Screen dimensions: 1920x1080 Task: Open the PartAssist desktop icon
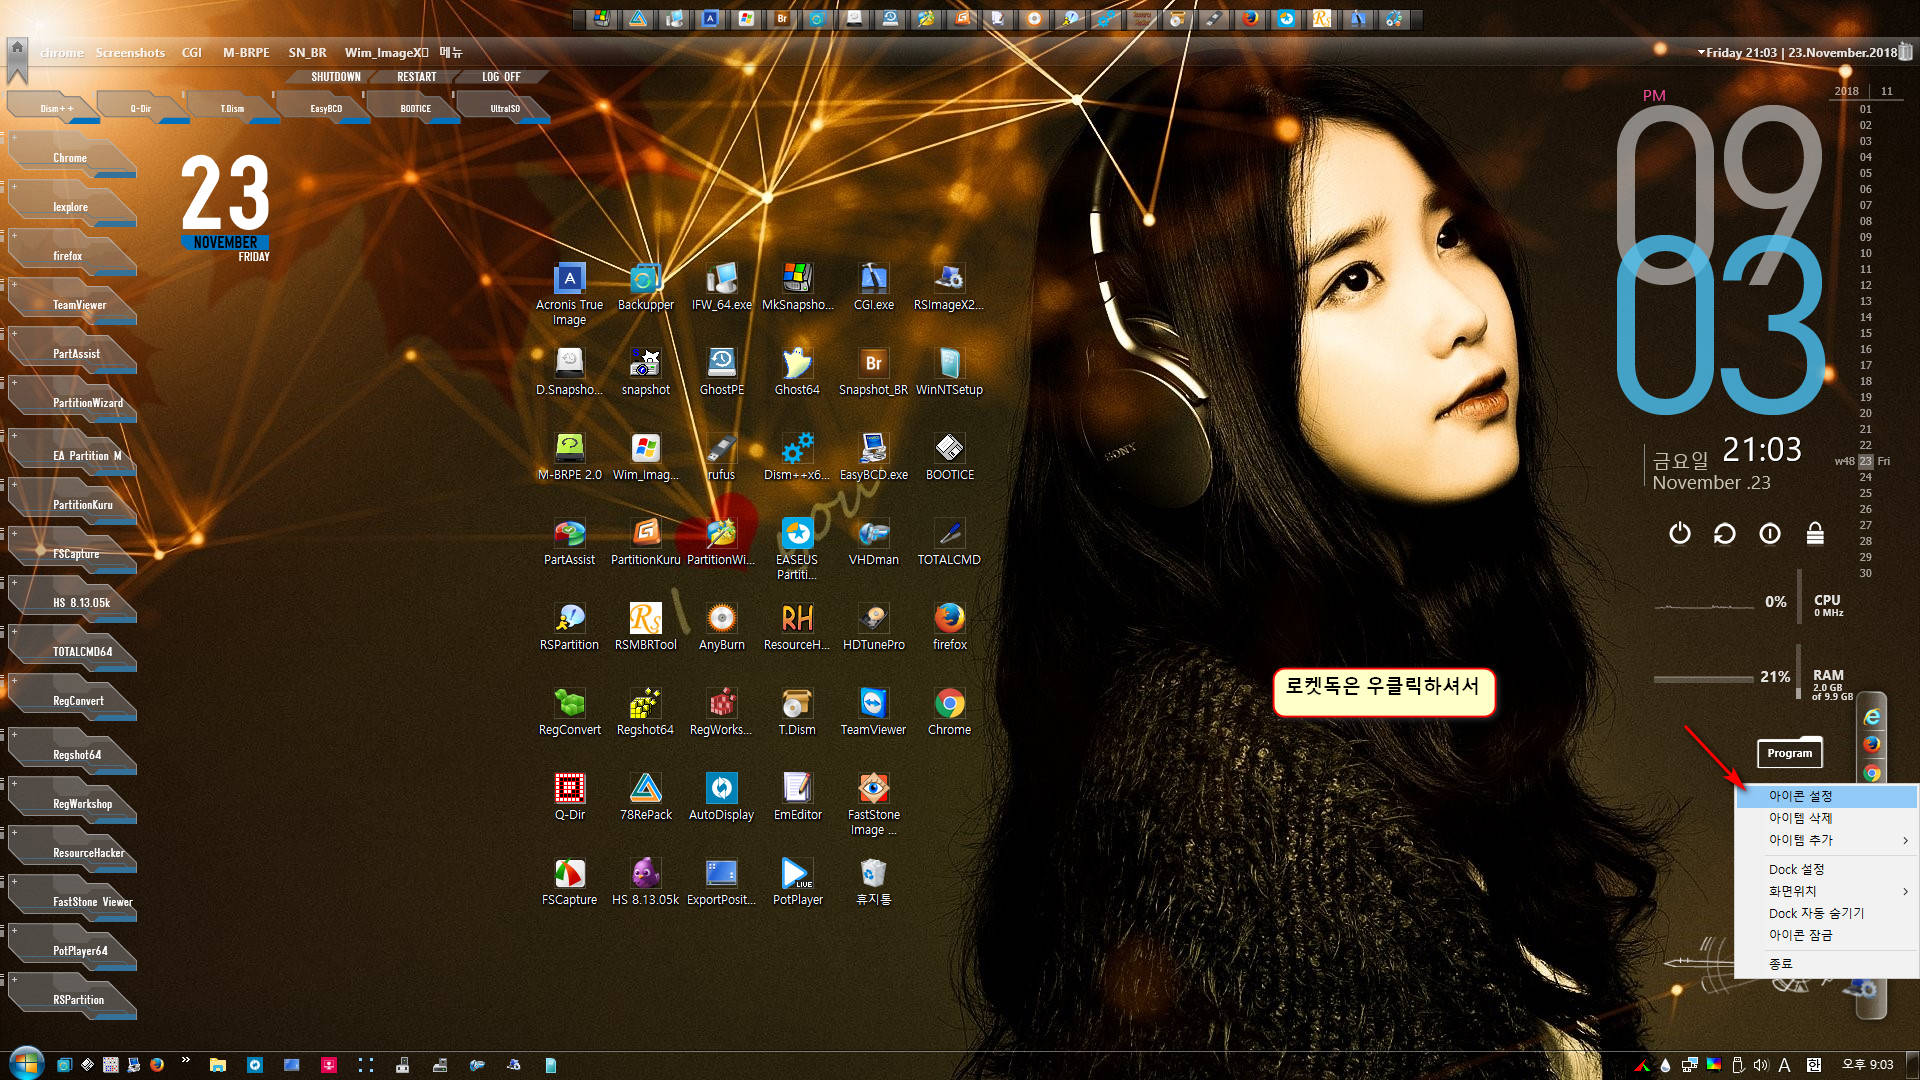[x=569, y=541]
